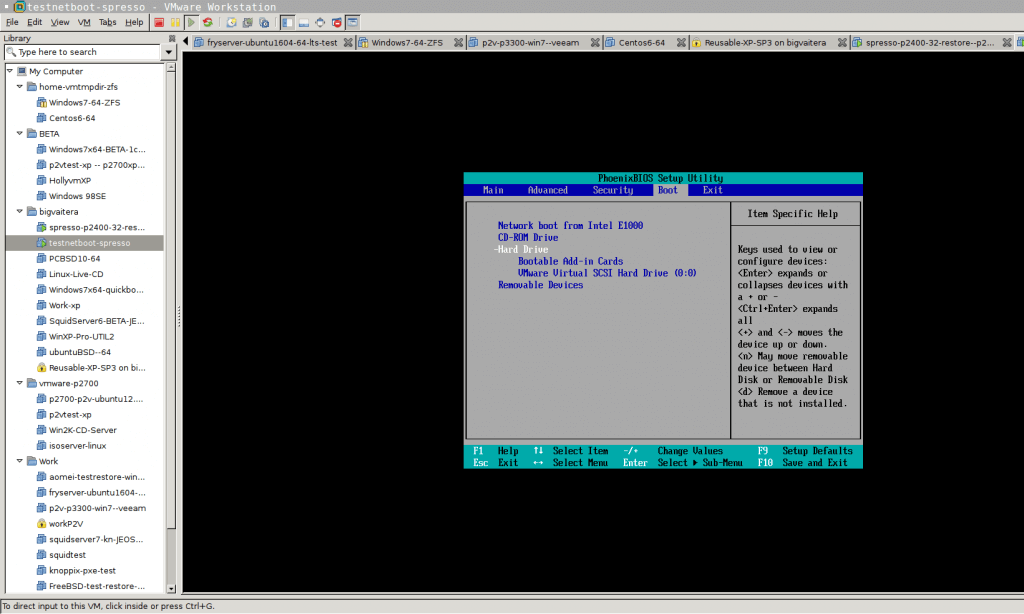Close the Centos6-64 tab

[x=681, y=42]
